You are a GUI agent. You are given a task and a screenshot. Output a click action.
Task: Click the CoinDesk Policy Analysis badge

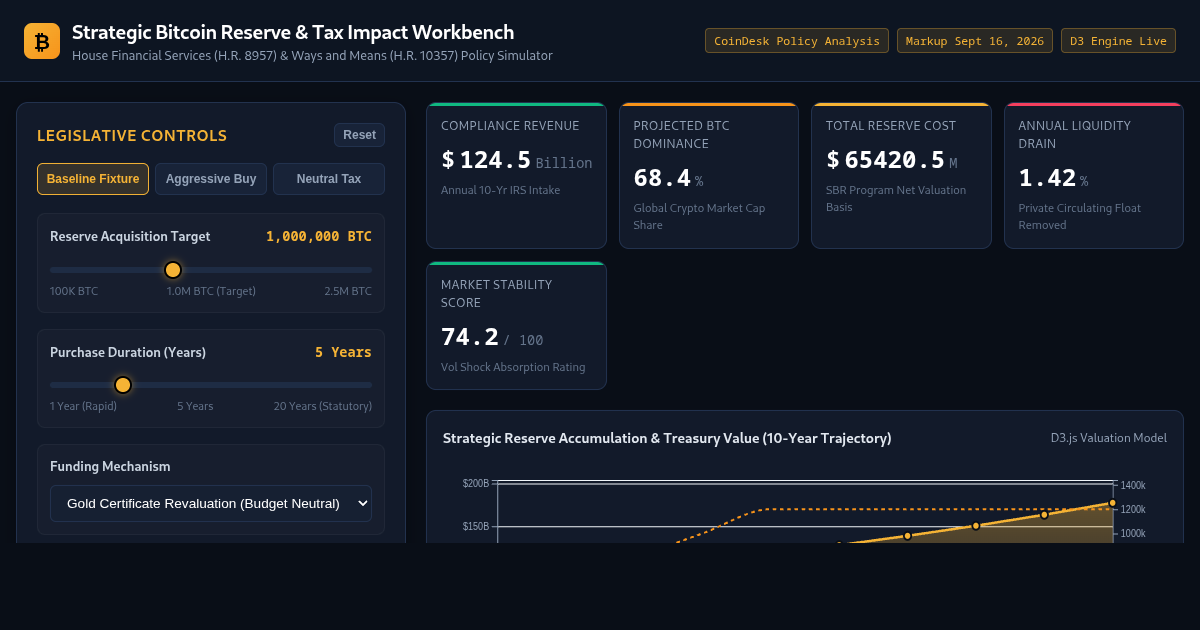[797, 41]
